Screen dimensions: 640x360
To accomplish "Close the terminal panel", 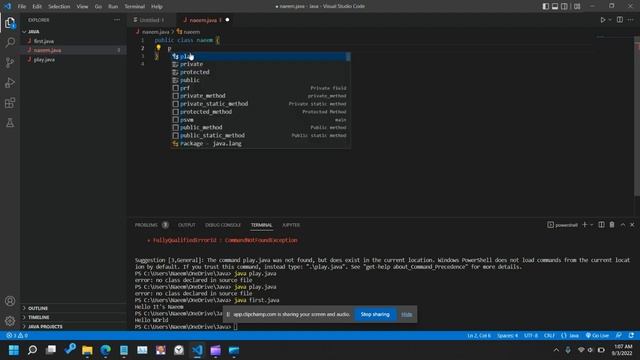I will coord(632,224).
